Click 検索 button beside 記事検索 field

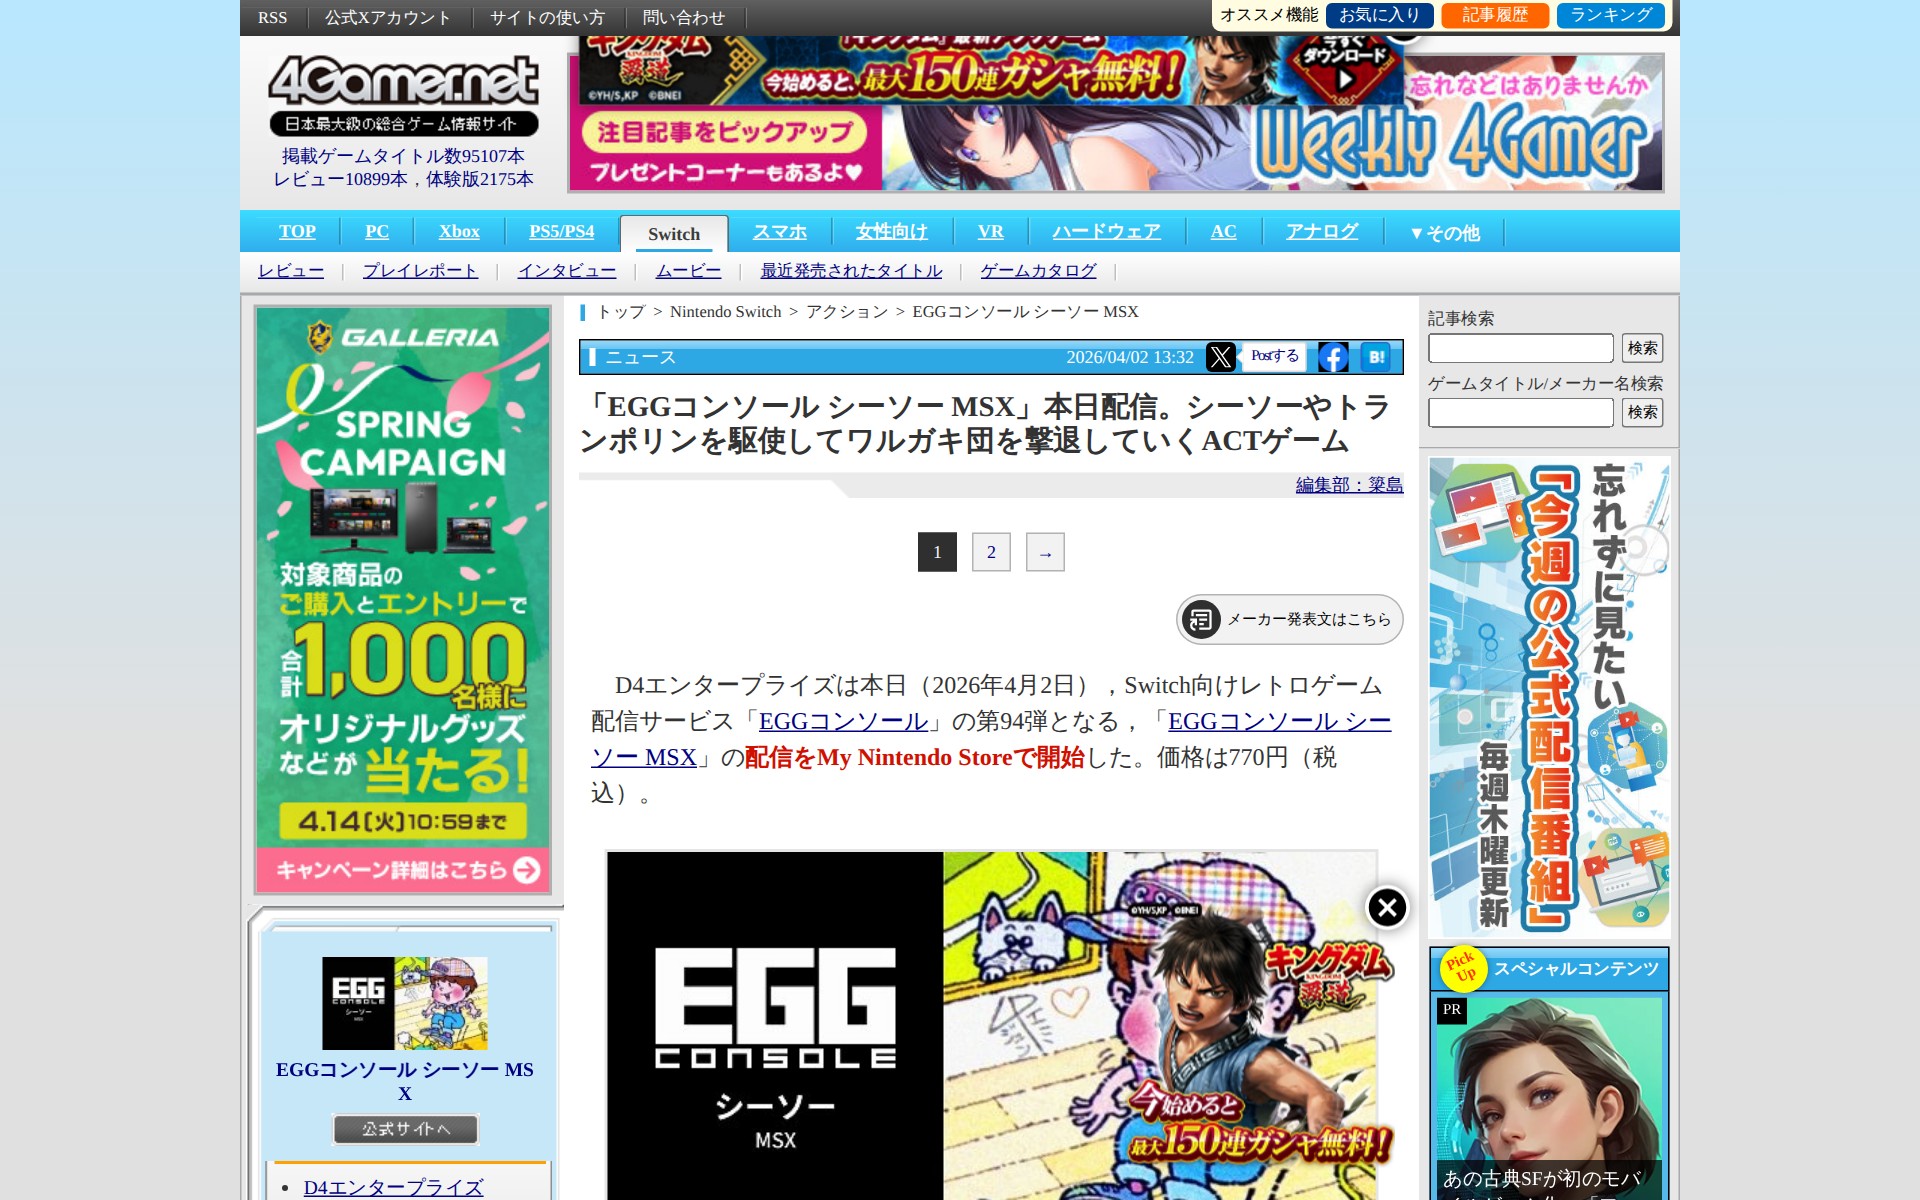pyautogui.click(x=1643, y=348)
